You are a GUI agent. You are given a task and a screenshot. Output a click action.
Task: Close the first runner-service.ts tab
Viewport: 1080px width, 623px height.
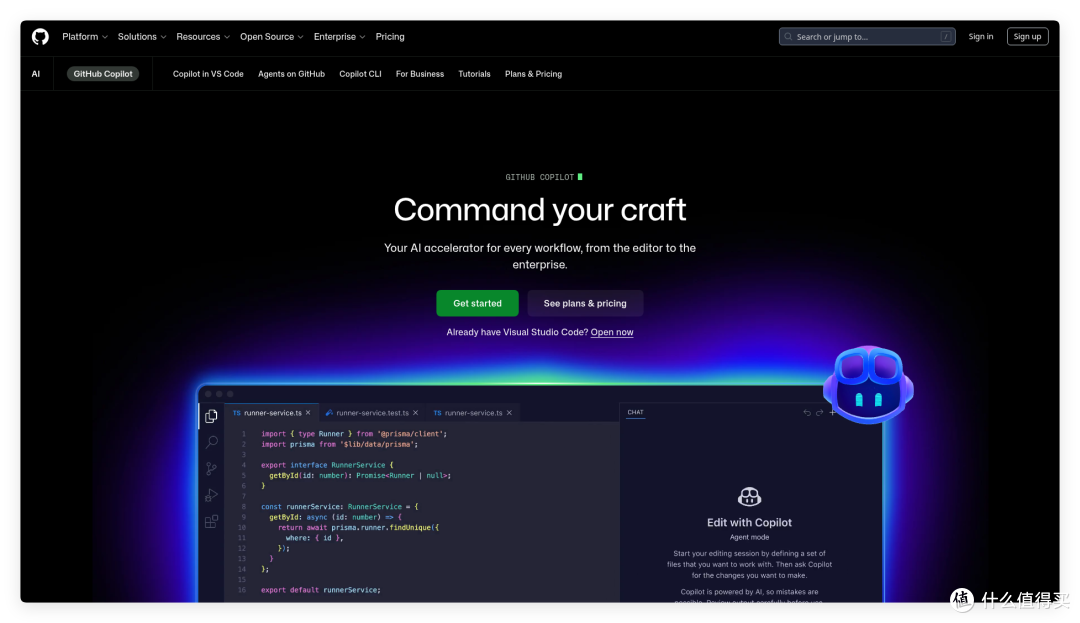pyautogui.click(x=308, y=412)
